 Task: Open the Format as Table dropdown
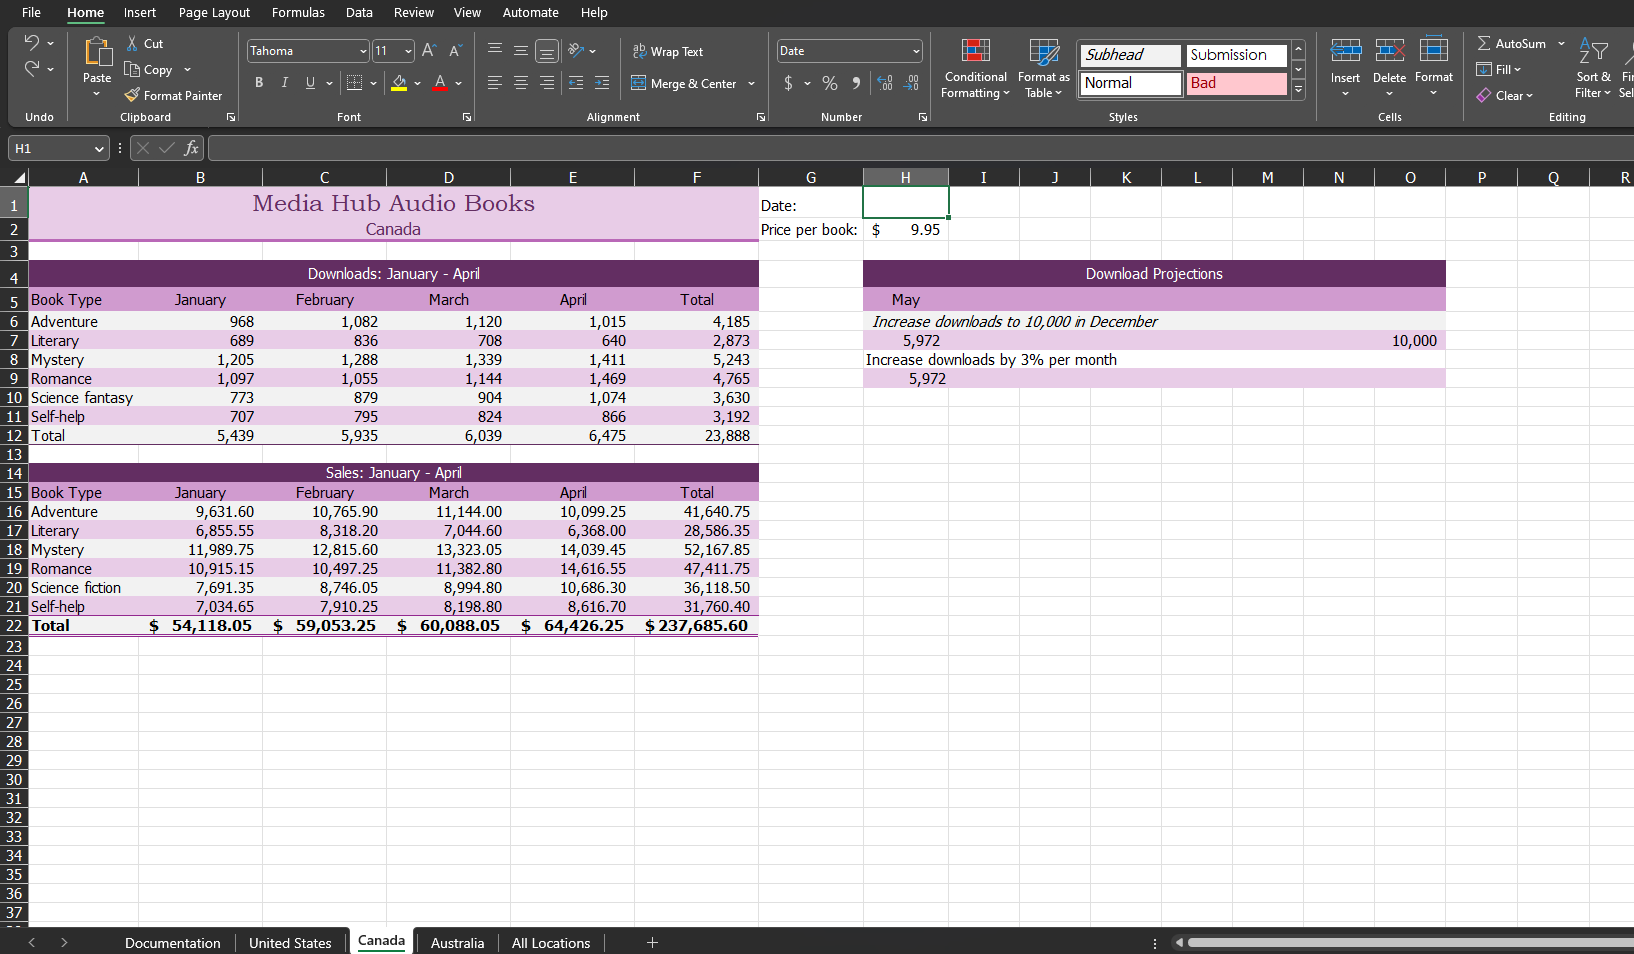point(1044,68)
